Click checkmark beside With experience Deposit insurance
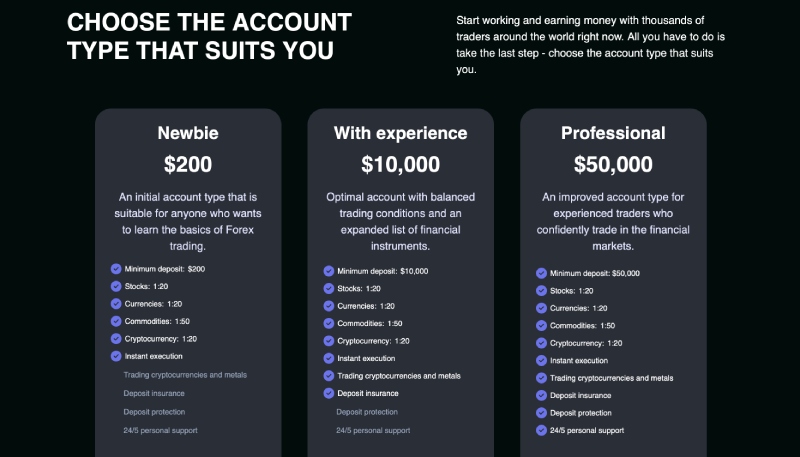 [x=329, y=393]
